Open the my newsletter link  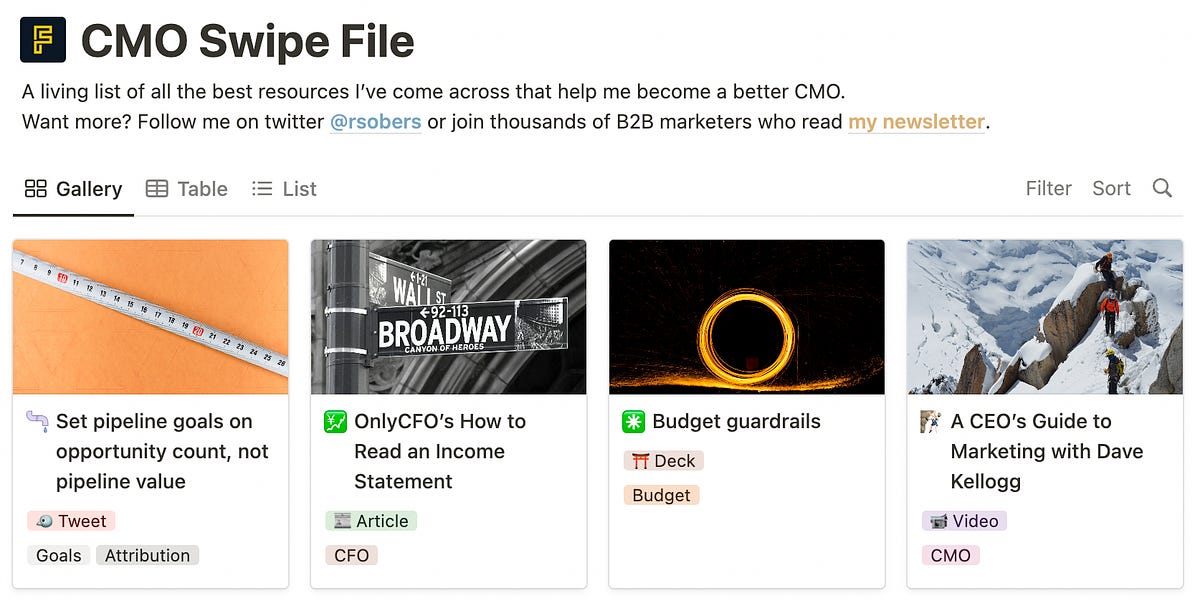pyautogui.click(x=915, y=121)
